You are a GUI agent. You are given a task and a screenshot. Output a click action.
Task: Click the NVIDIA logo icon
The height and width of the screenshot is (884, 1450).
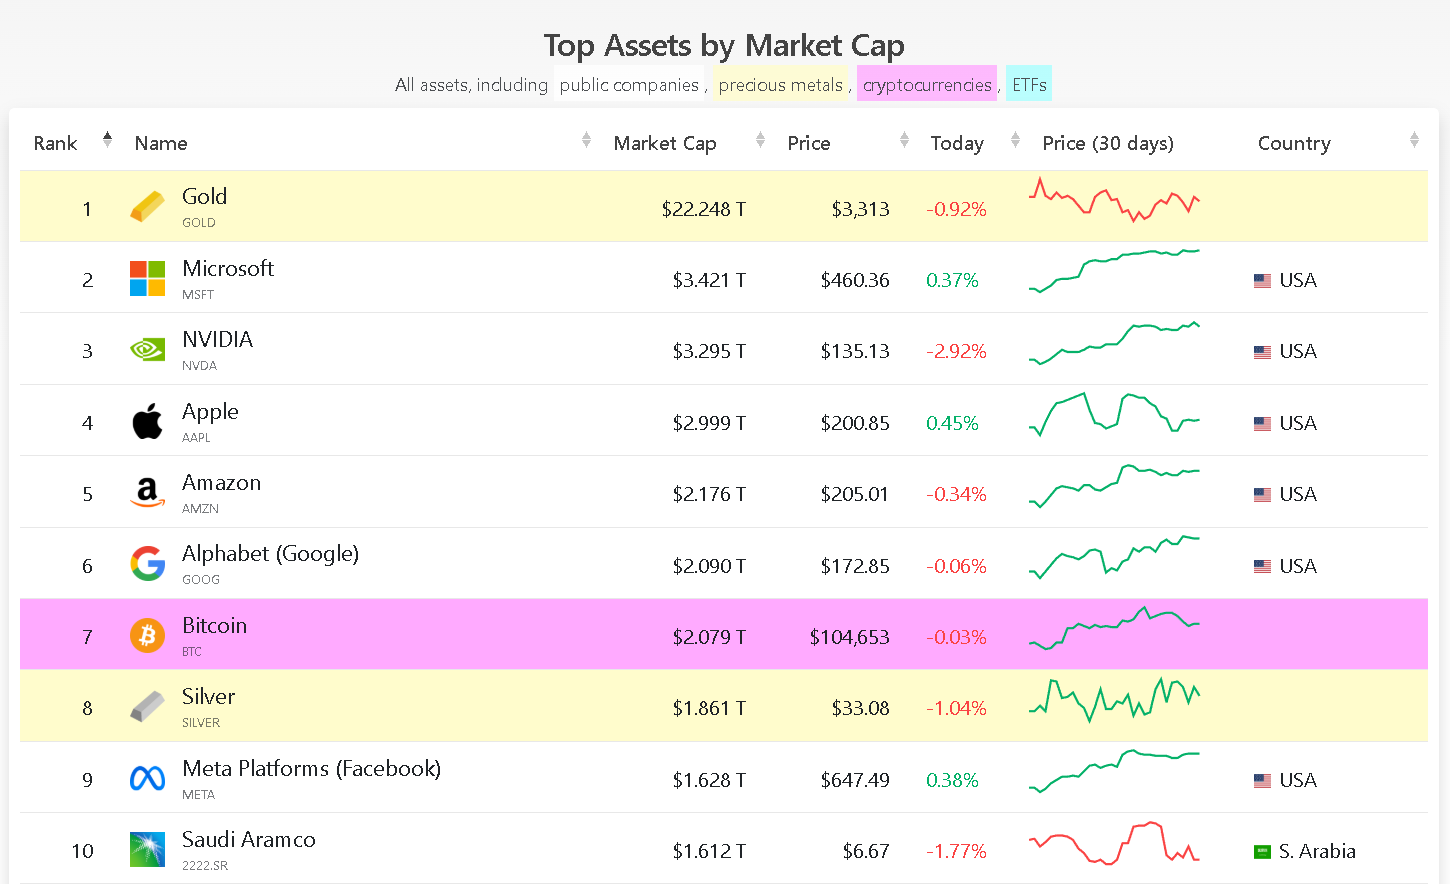tap(148, 350)
